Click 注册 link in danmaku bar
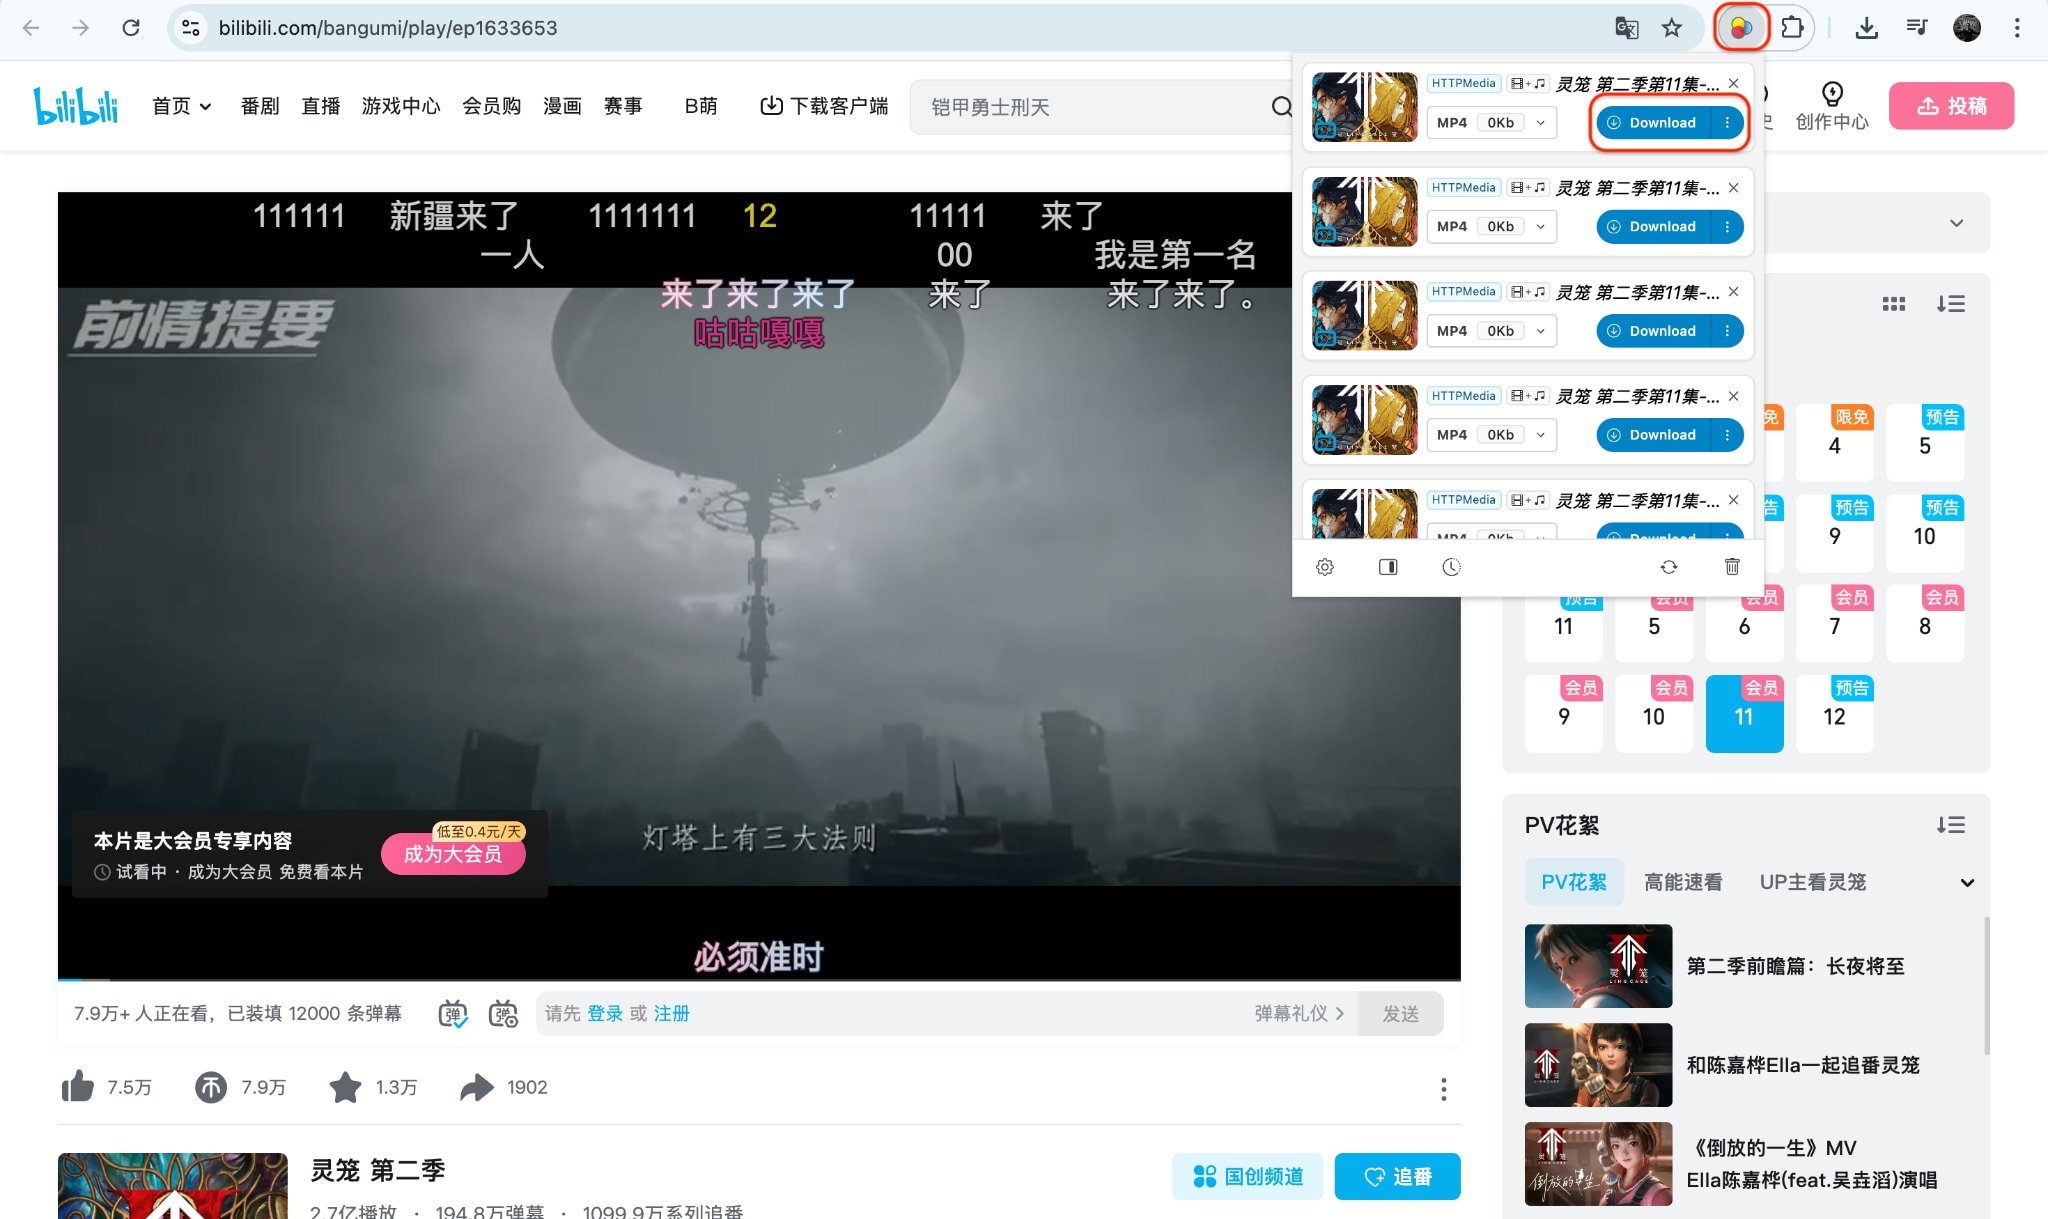 [x=672, y=1014]
